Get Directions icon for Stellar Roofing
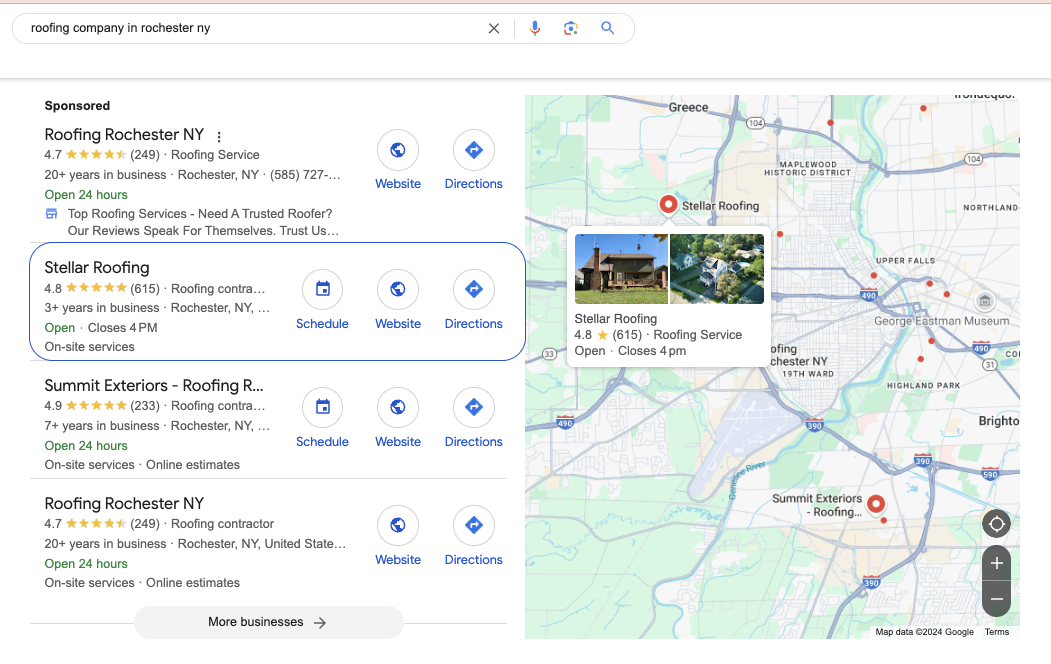 click(474, 289)
